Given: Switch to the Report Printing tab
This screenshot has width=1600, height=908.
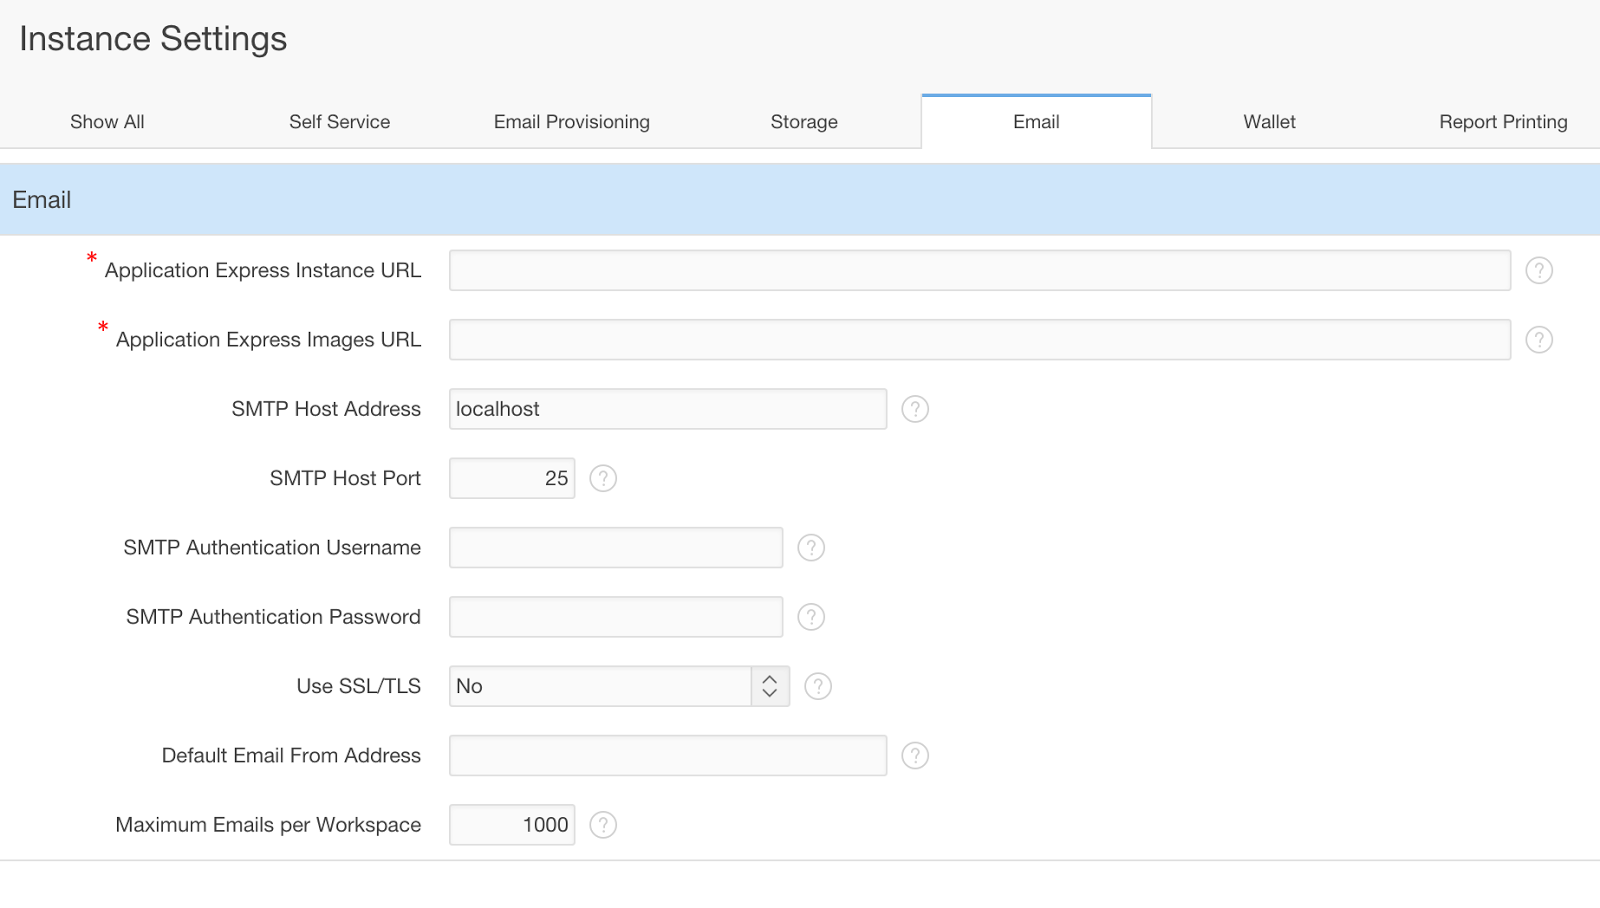Looking at the screenshot, I should click(1502, 121).
